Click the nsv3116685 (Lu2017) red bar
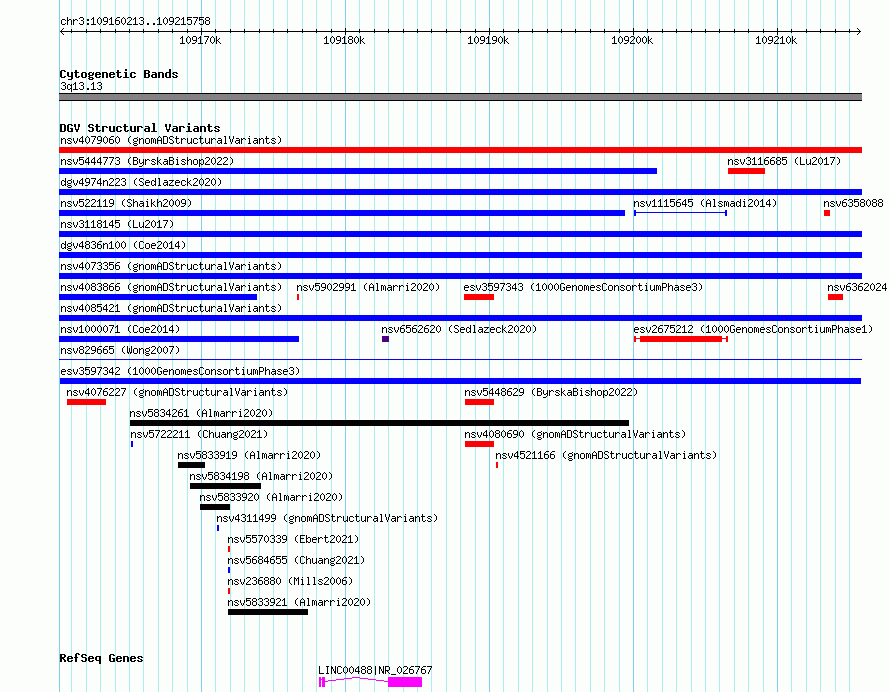This screenshot has height=692, width=890. (x=746, y=171)
